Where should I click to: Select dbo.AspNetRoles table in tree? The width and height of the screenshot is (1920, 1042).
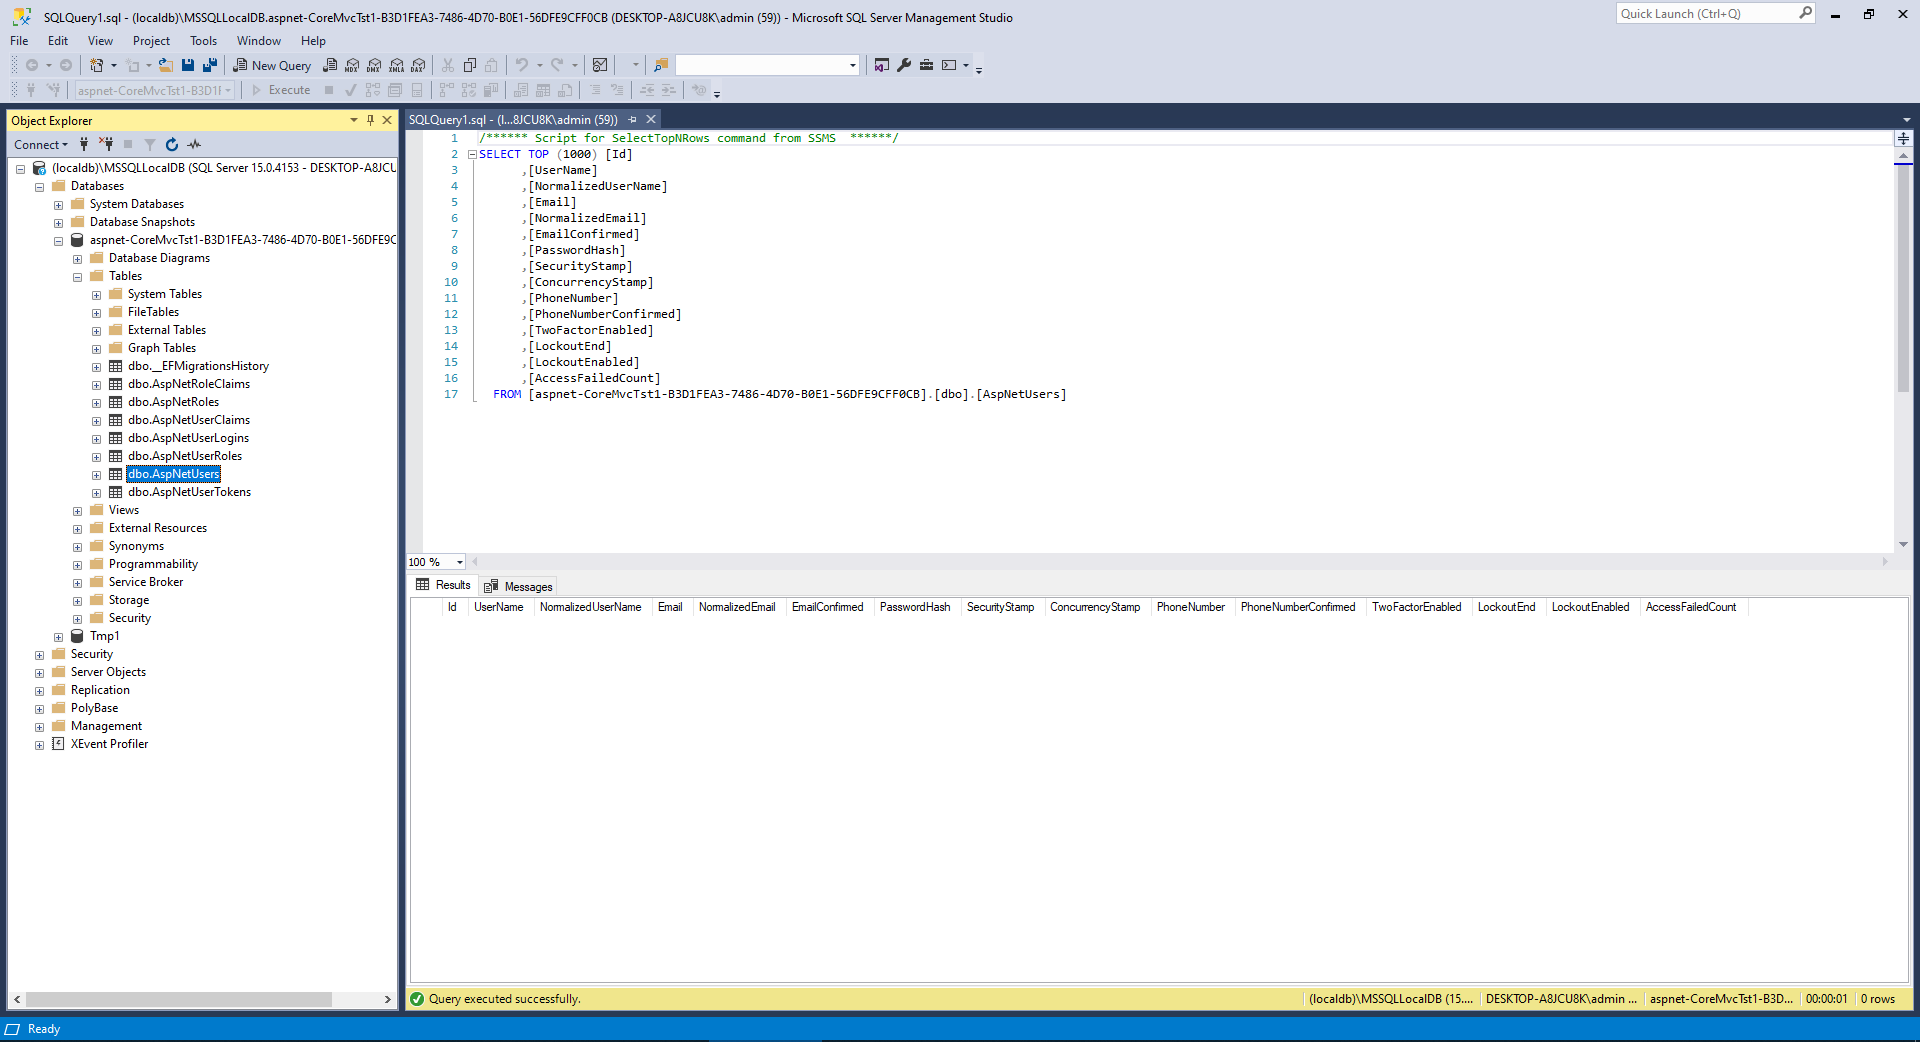(173, 402)
